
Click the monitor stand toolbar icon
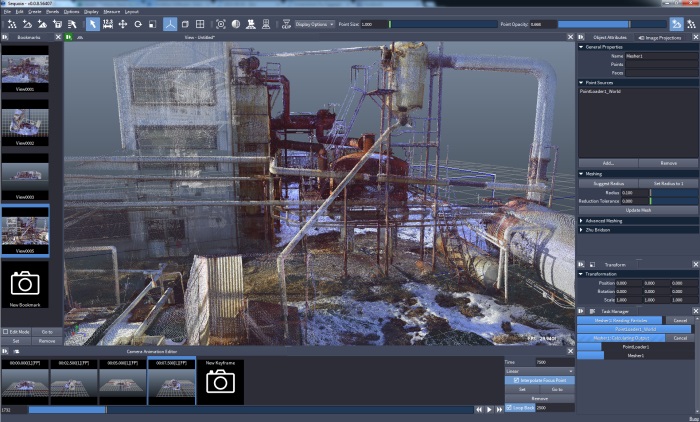click(x=266, y=24)
